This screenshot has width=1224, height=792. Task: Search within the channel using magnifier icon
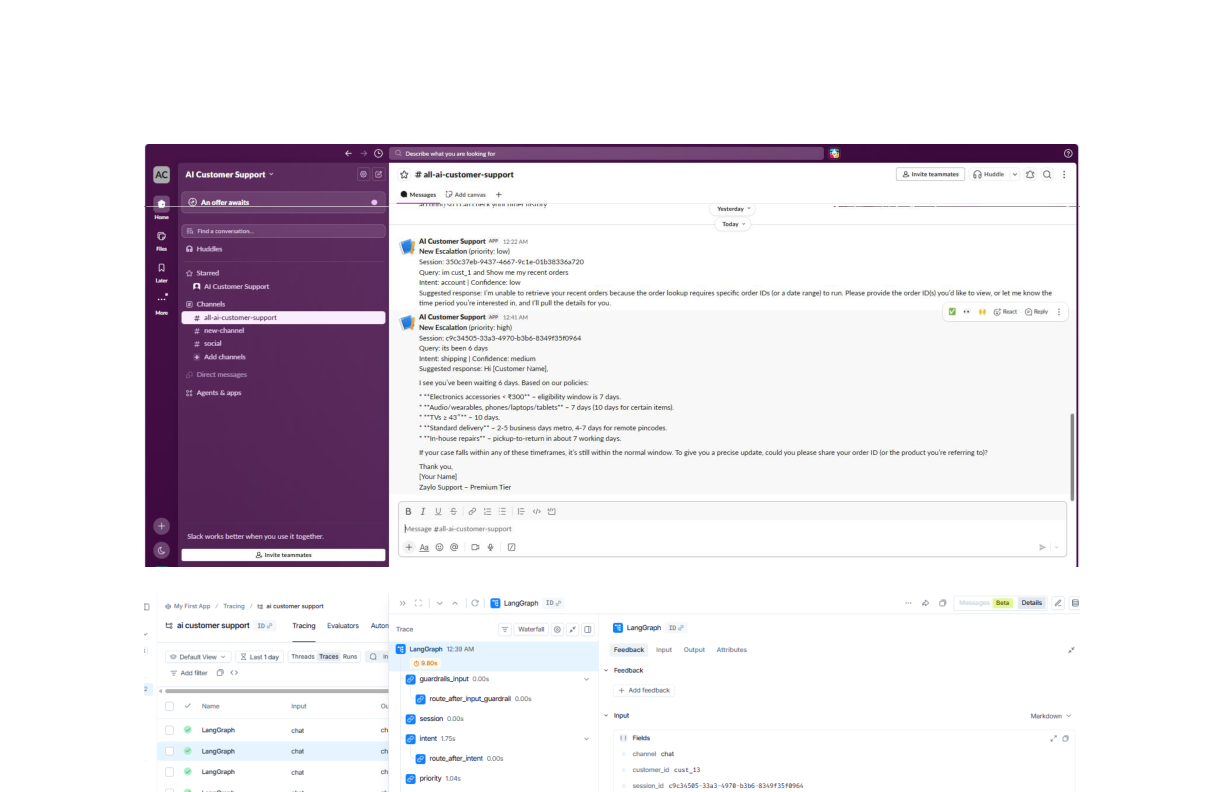(x=1047, y=174)
